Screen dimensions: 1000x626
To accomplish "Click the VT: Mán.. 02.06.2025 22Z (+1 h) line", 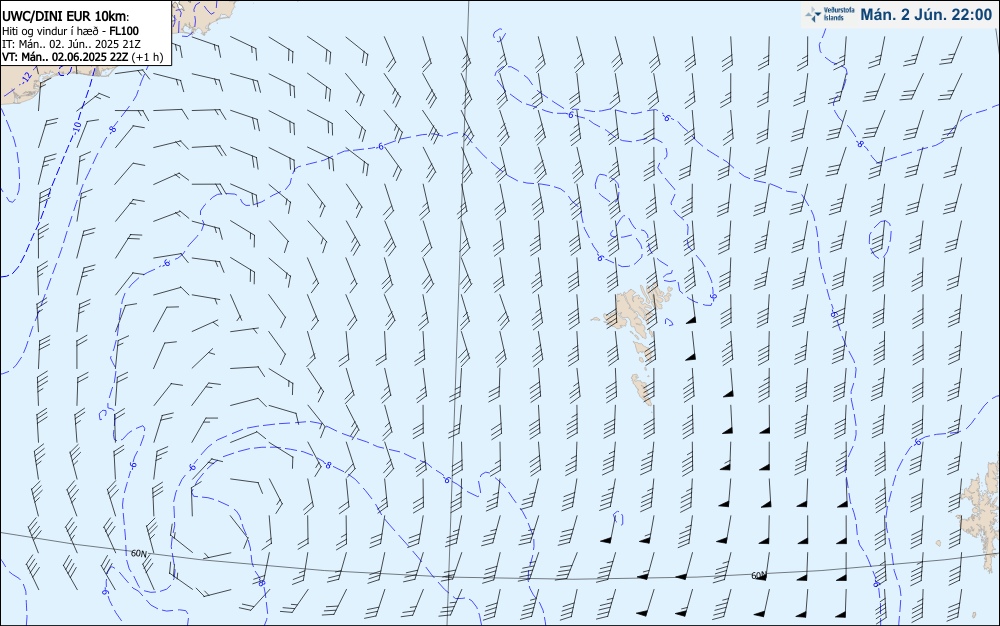I will [82, 57].
